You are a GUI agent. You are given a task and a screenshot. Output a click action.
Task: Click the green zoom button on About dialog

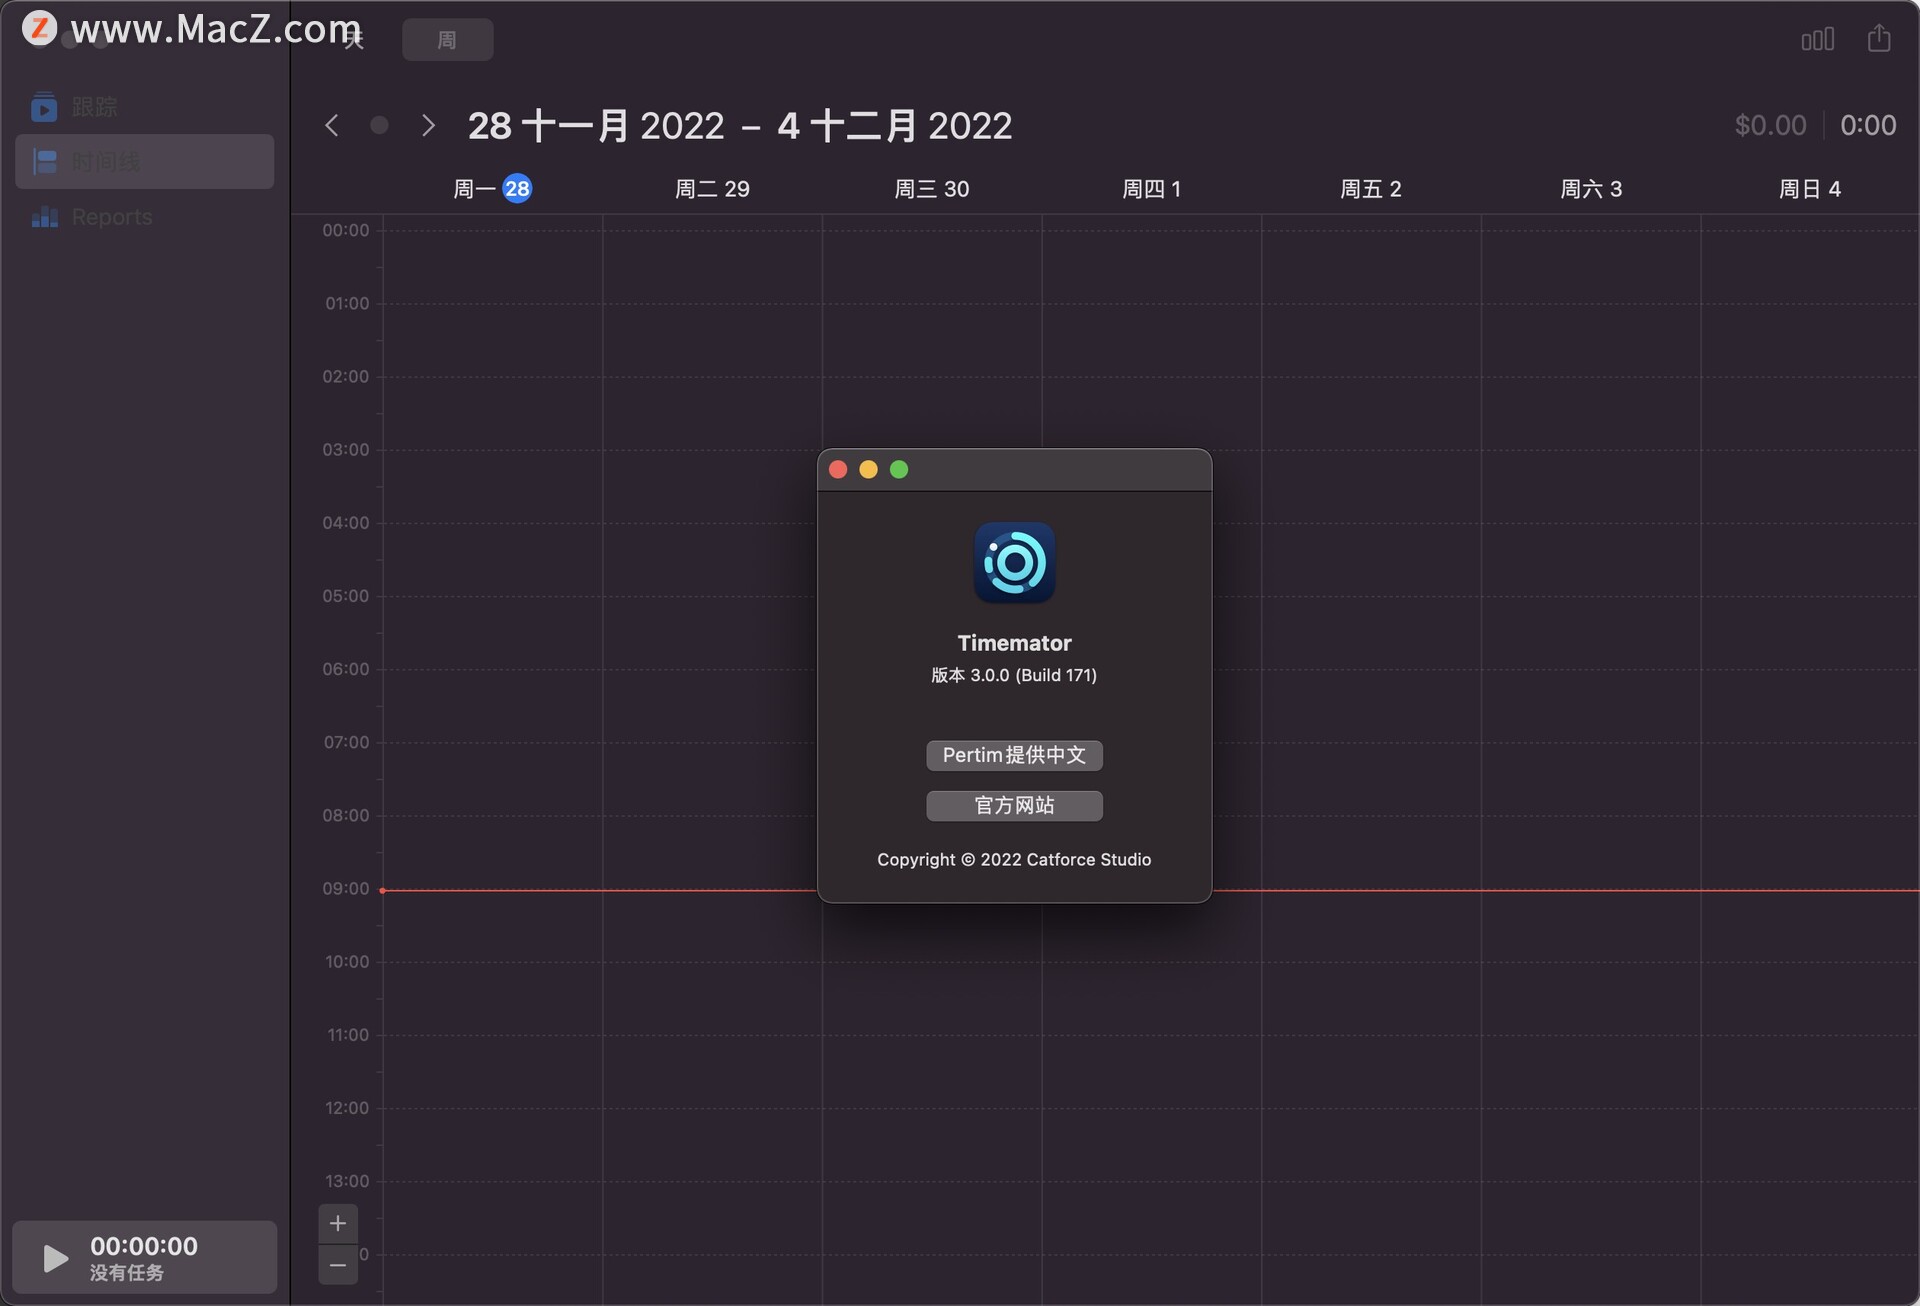point(899,470)
